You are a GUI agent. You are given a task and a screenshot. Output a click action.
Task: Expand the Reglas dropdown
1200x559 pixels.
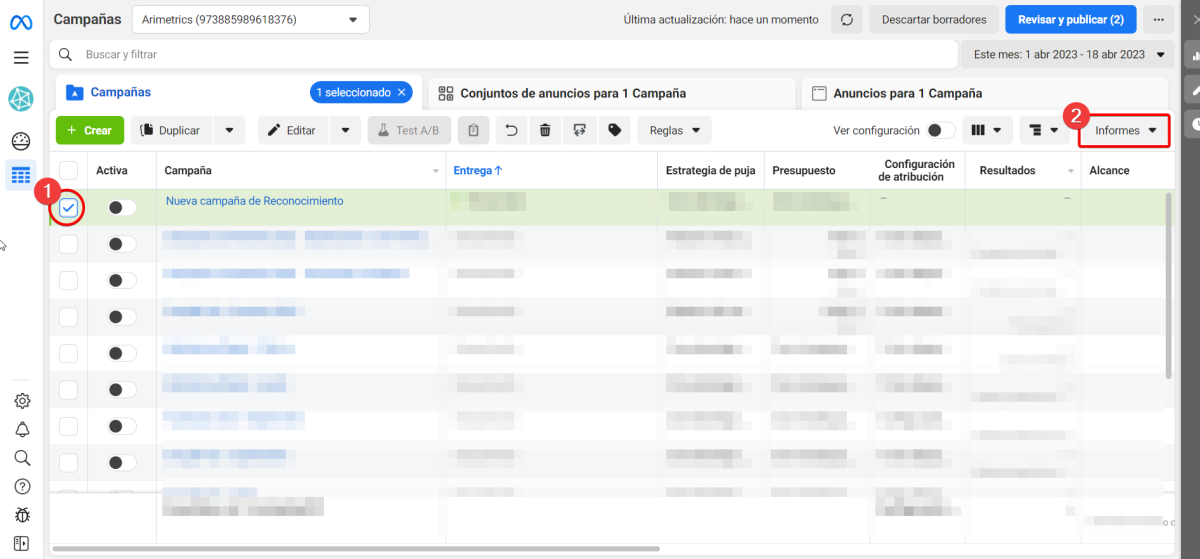[x=674, y=130]
